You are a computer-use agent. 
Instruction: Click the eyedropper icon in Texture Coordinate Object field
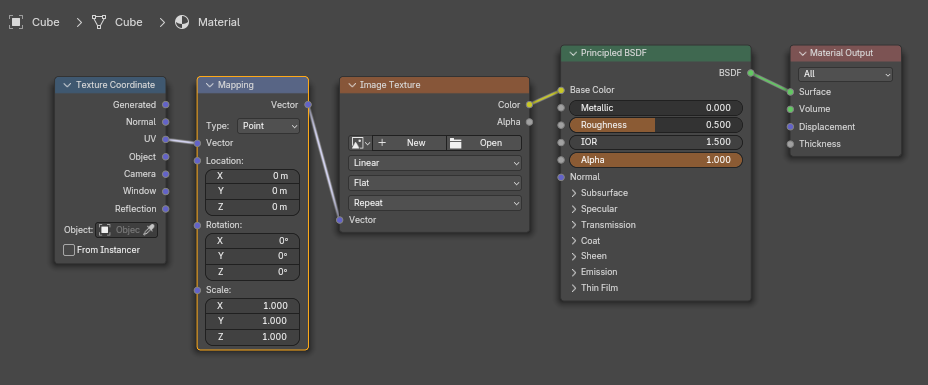[149, 230]
